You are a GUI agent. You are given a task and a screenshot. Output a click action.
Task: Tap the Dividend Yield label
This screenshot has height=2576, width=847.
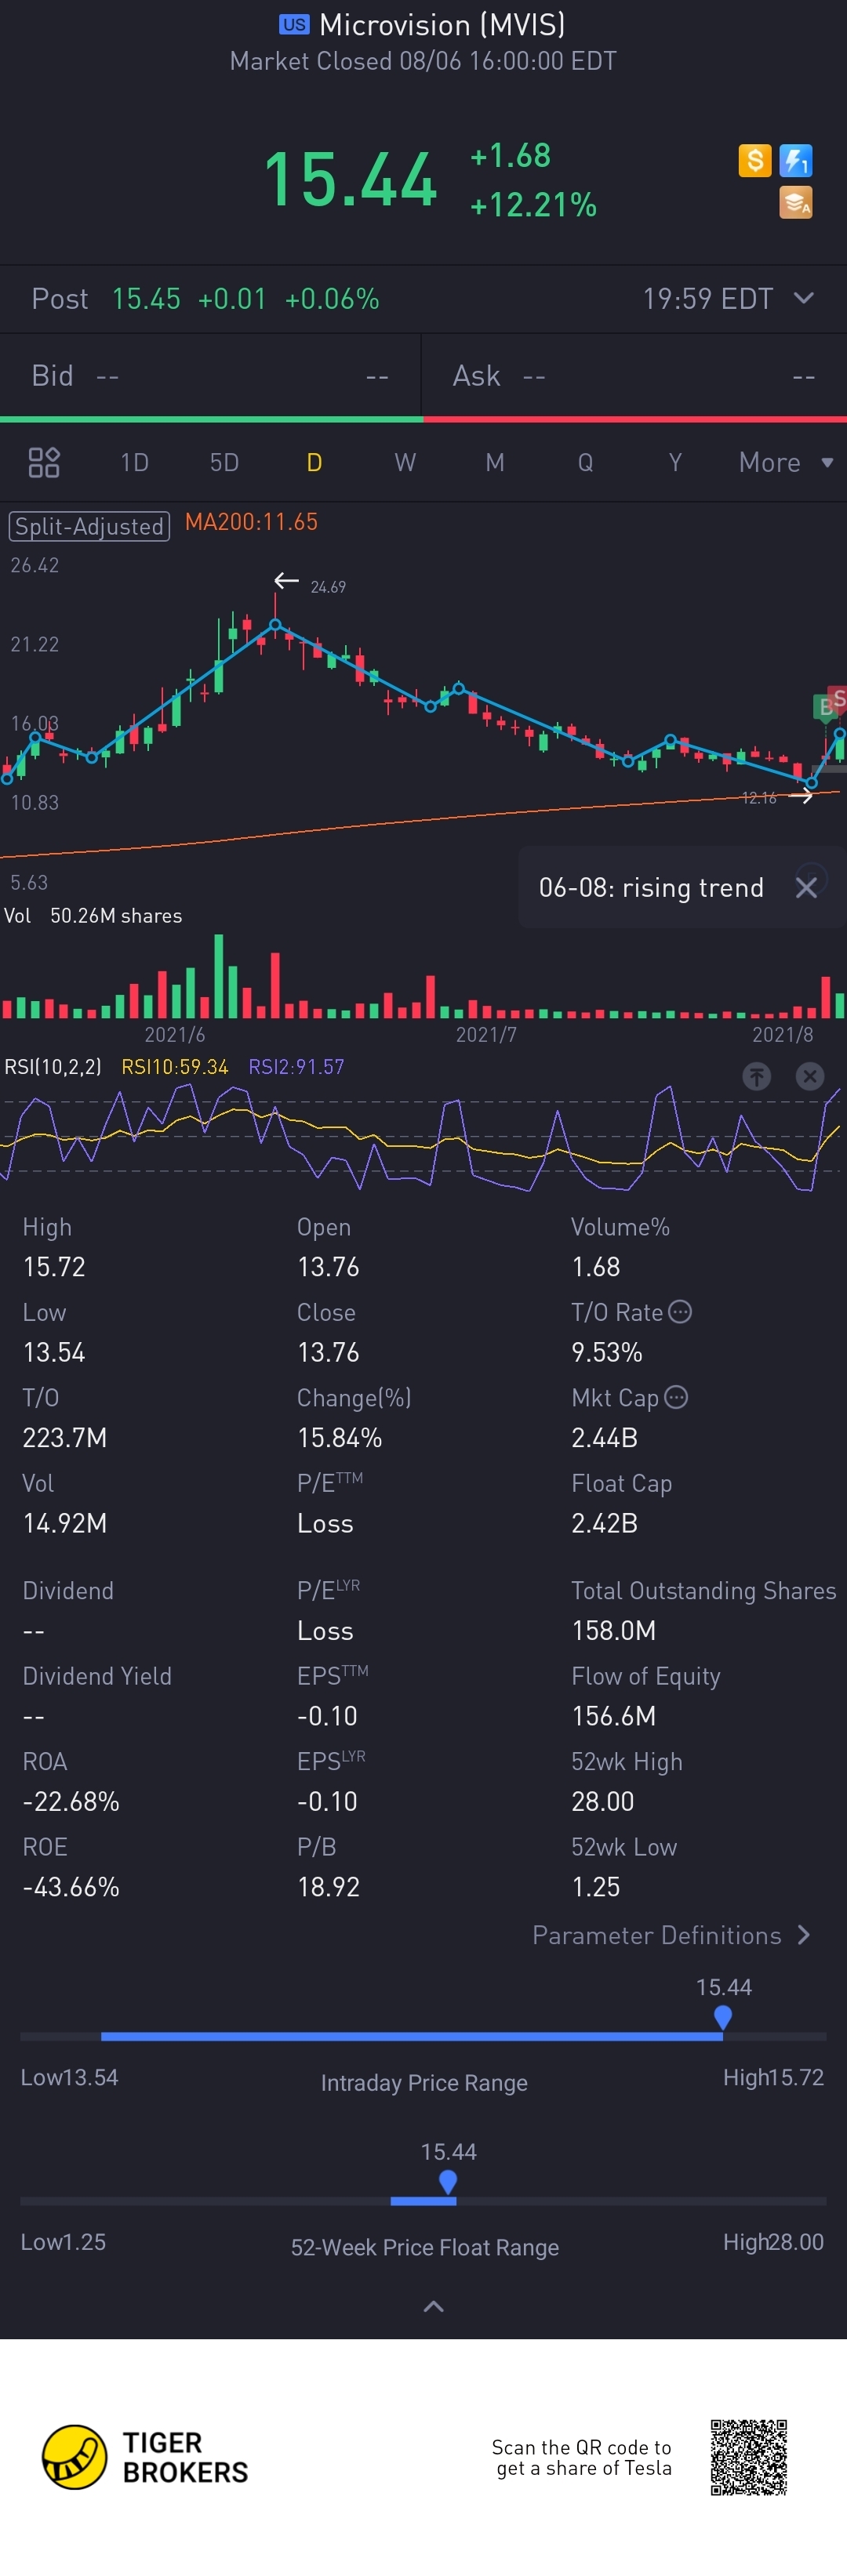pos(97,1676)
